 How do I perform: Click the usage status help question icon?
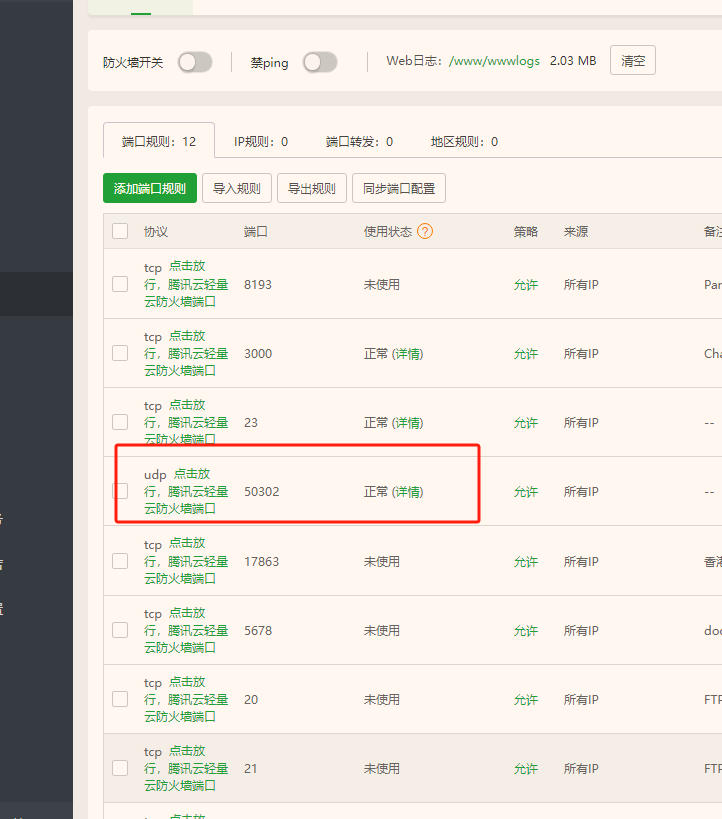(x=425, y=231)
